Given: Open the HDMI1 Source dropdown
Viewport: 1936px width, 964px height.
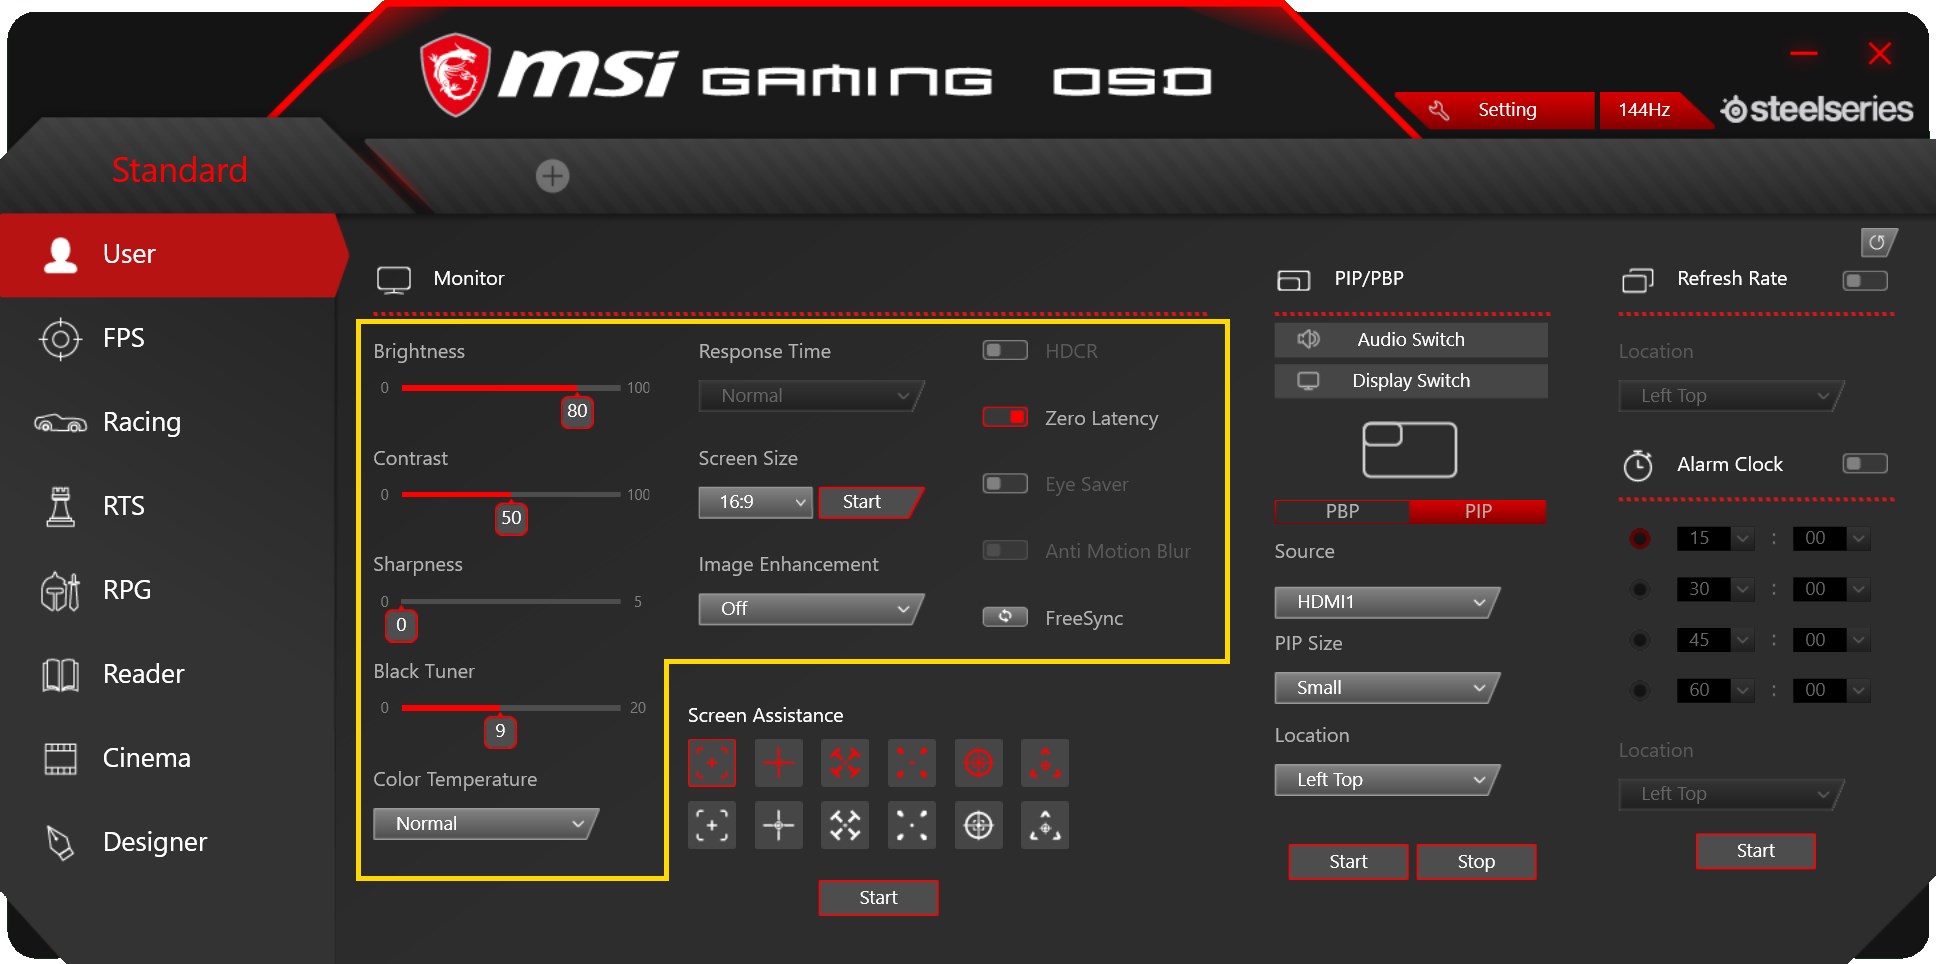Looking at the screenshot, I should pos(1387,602).
